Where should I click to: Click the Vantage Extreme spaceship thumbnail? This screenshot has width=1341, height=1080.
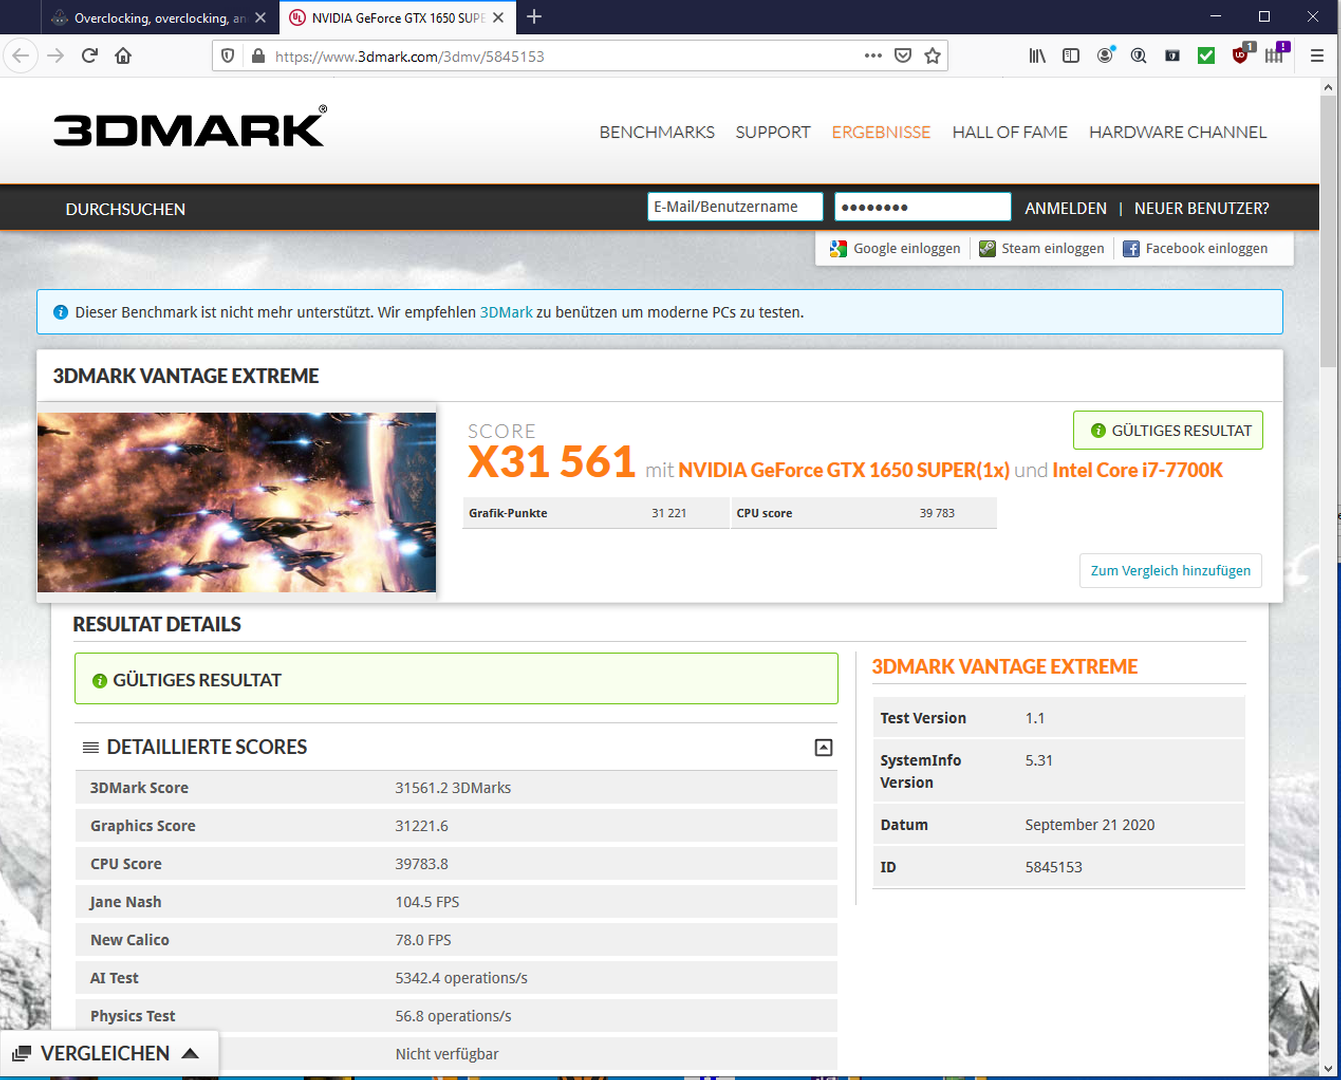(237, 502)
